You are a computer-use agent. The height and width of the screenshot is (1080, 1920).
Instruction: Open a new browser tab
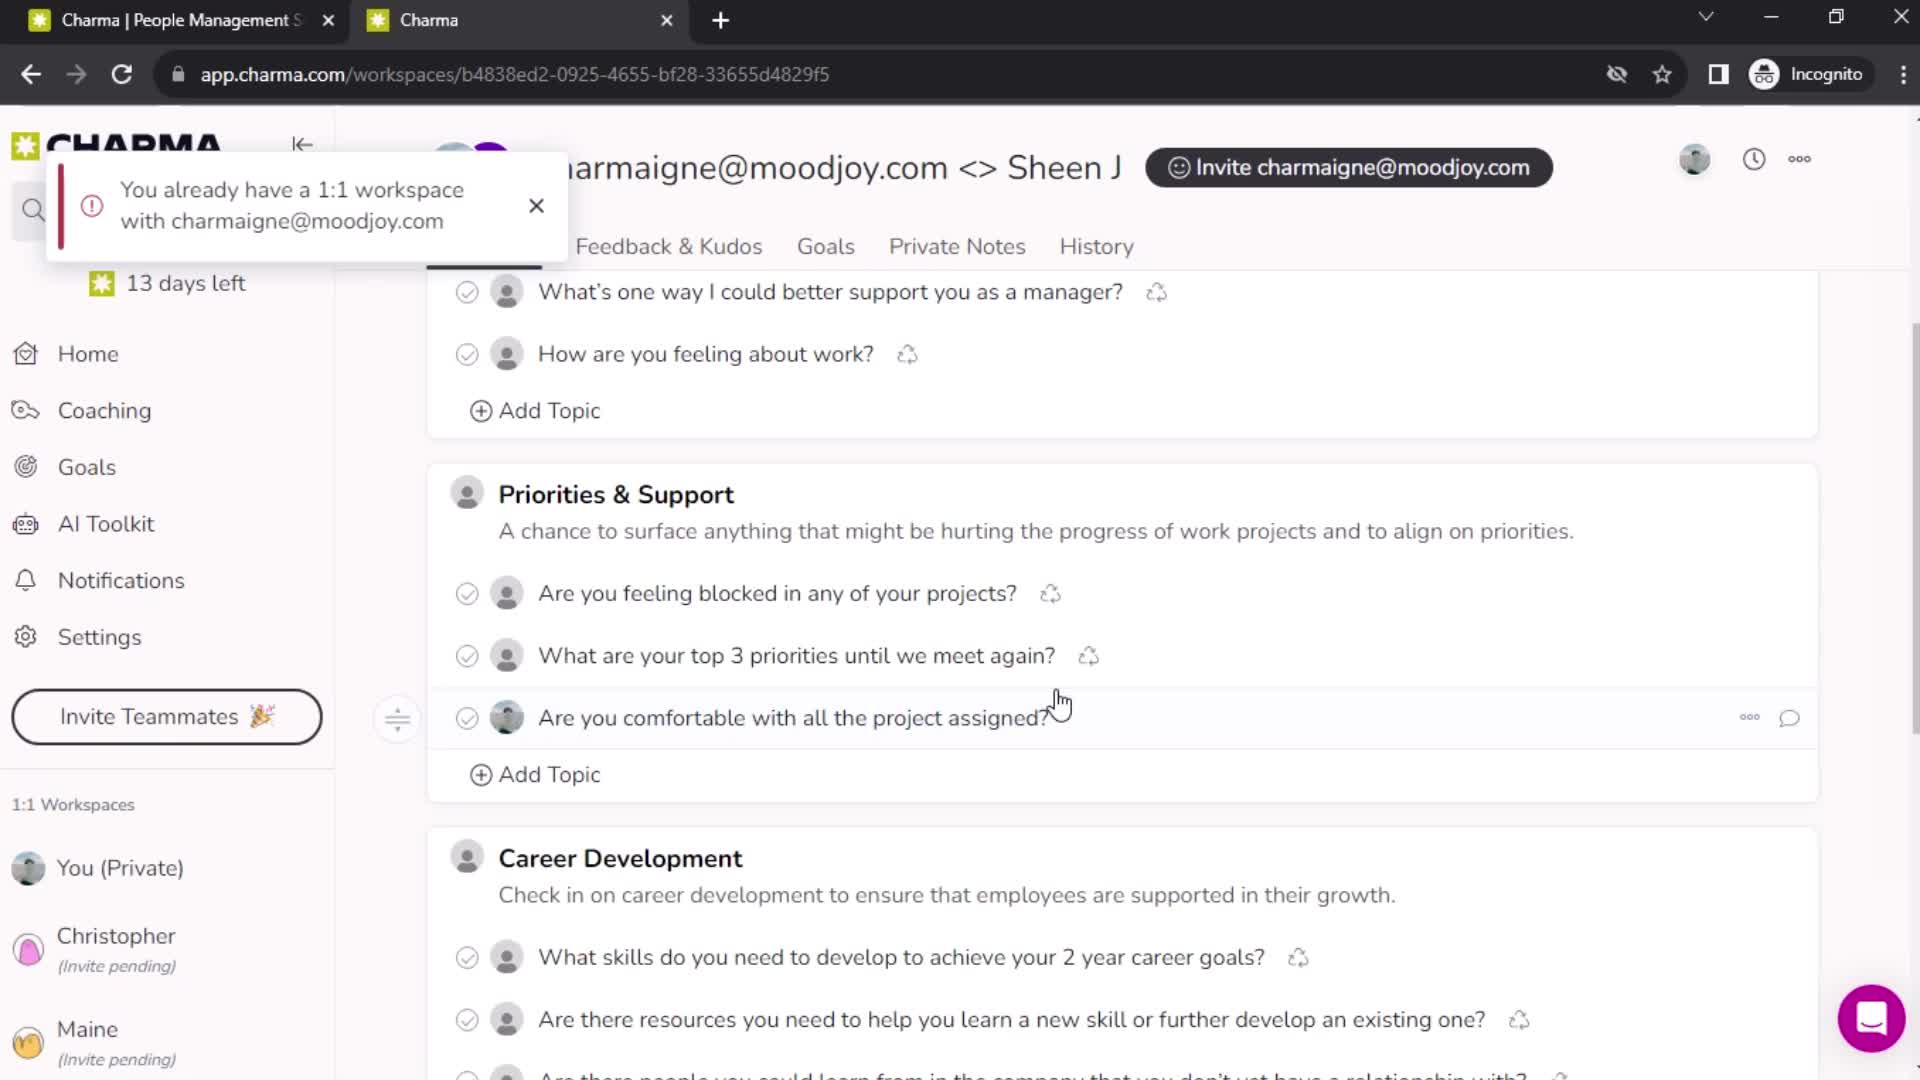[x=720, y=20]
